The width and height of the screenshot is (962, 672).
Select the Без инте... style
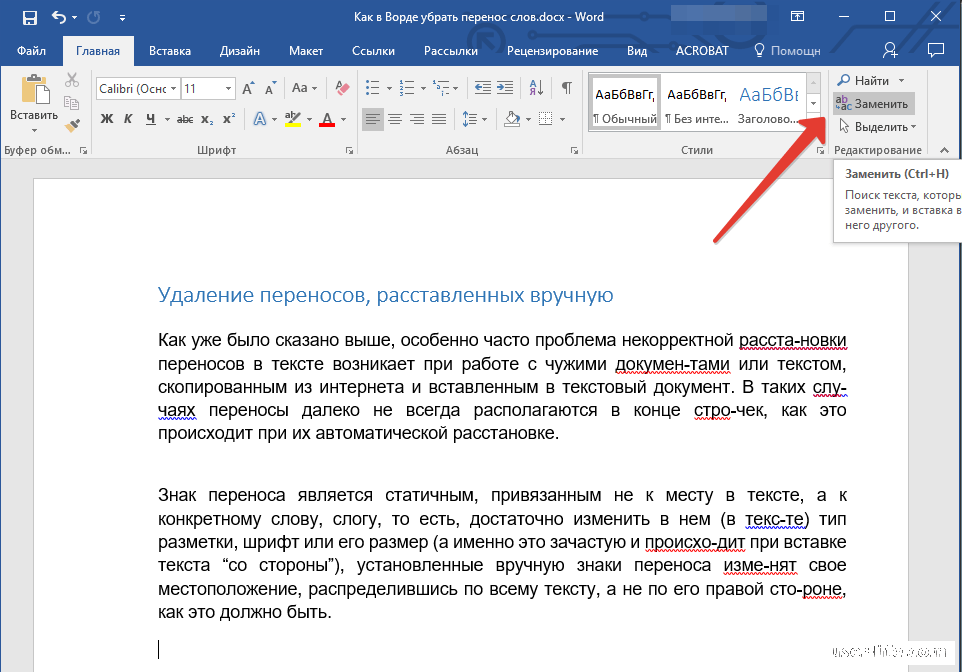point(697,102)
